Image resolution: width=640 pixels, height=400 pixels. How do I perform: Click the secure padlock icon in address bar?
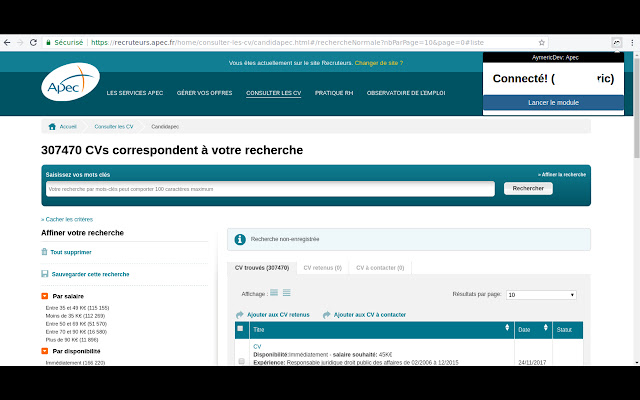(49, 42)
